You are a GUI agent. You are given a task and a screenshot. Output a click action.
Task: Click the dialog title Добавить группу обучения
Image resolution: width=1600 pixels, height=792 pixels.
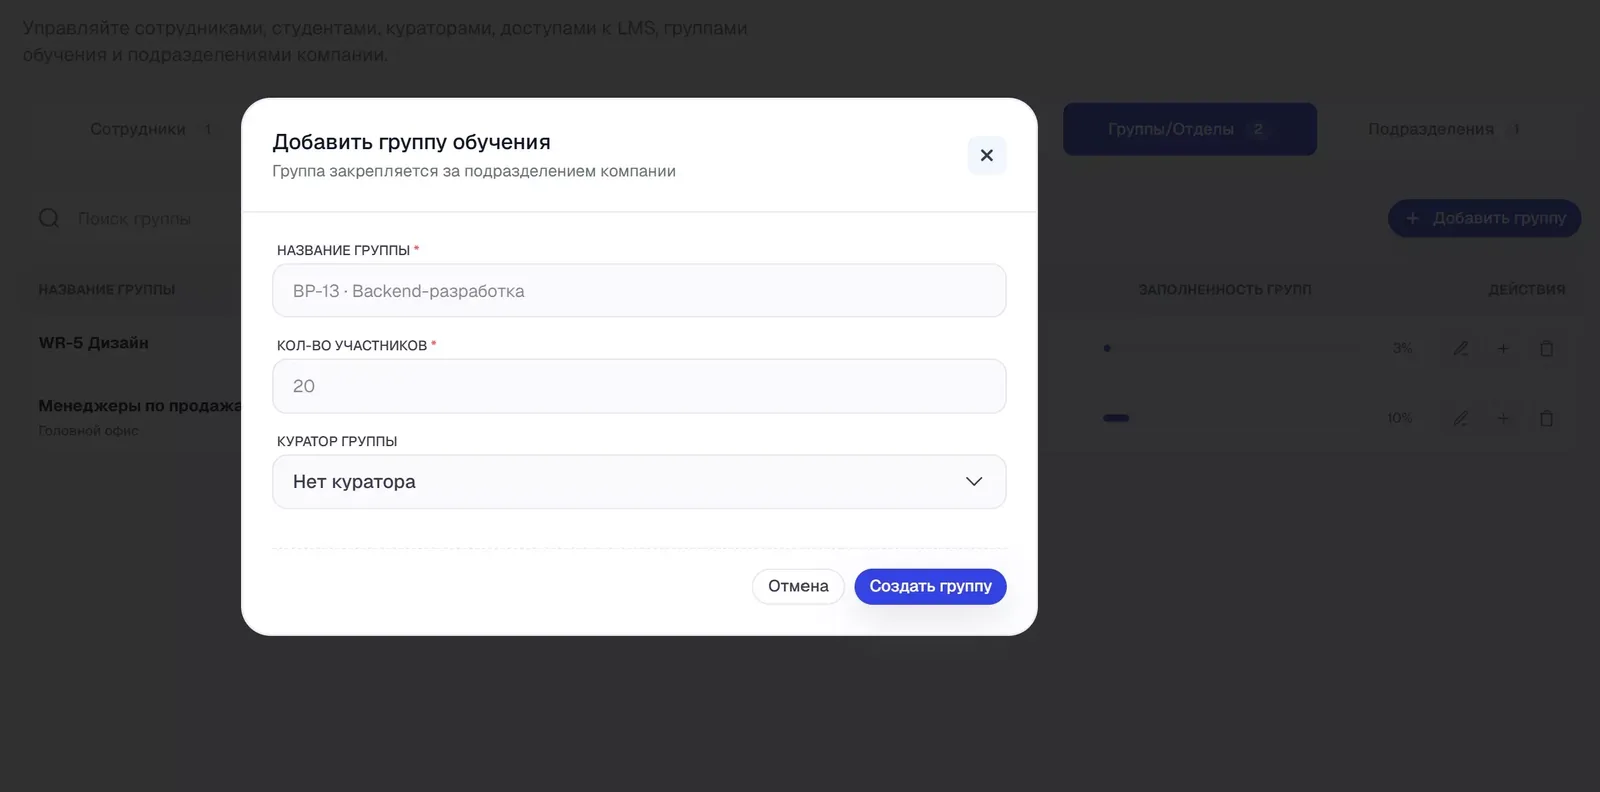pyautogui.click(x=411, y=142)
